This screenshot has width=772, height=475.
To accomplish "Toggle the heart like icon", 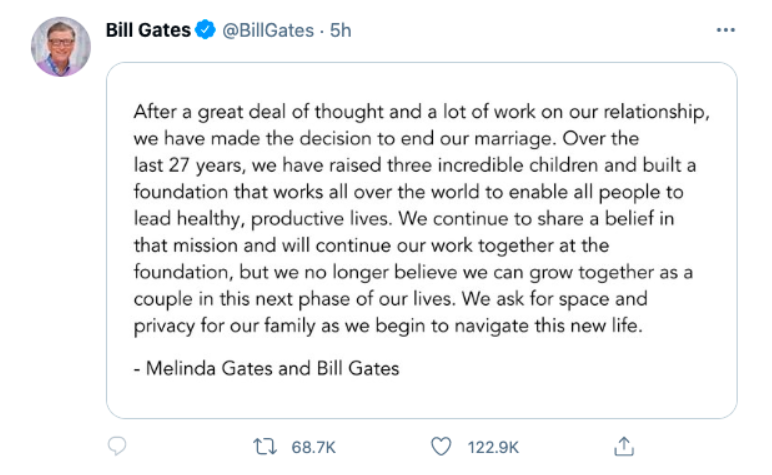I will coord(440,446).
